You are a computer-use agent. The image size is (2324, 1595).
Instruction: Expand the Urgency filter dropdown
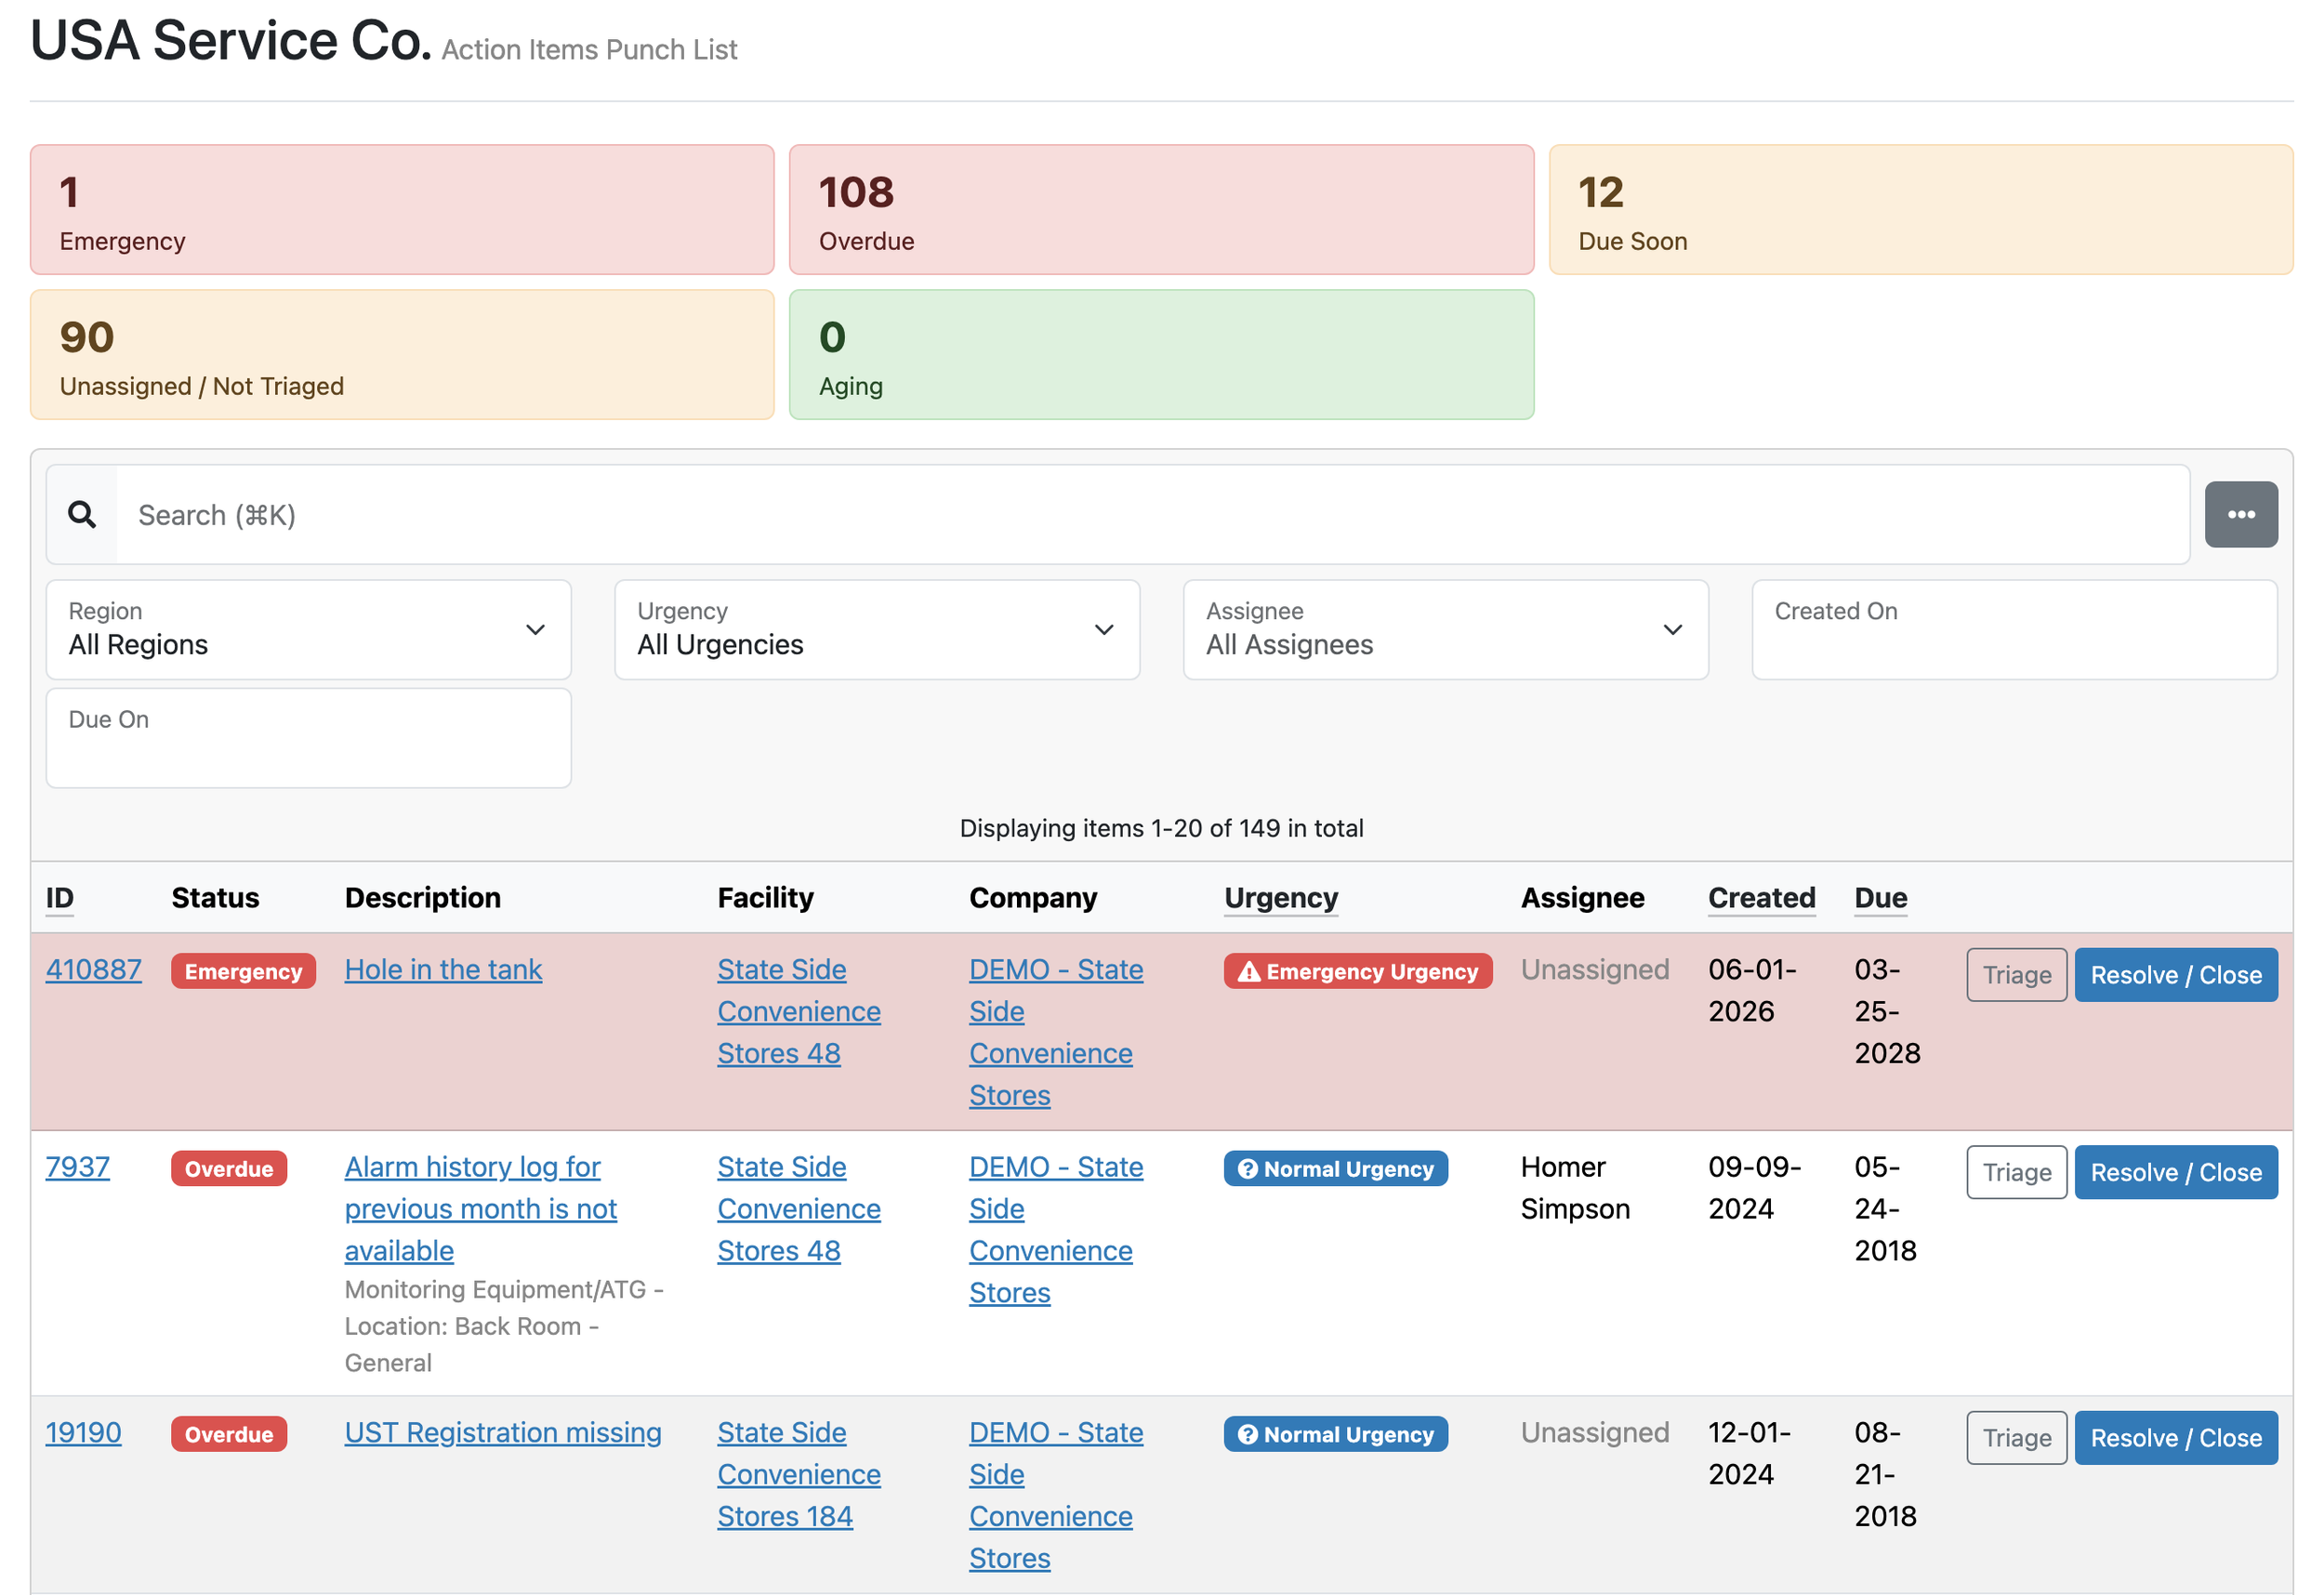pyautogui.click(x=877, y=630)
